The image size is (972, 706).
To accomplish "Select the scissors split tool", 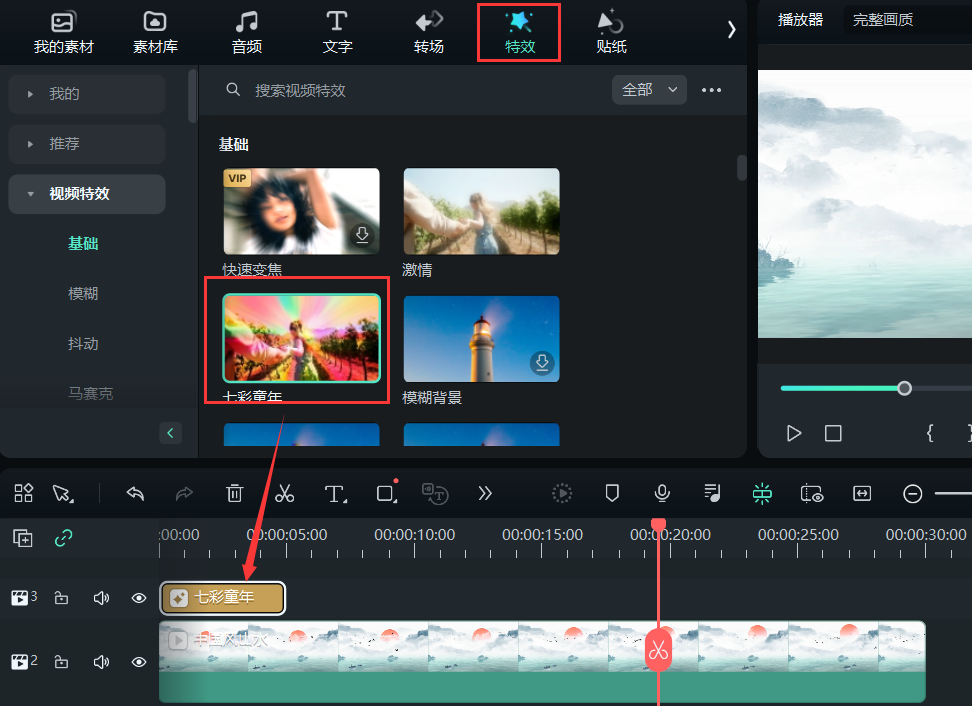I will [x=284, y=493].
